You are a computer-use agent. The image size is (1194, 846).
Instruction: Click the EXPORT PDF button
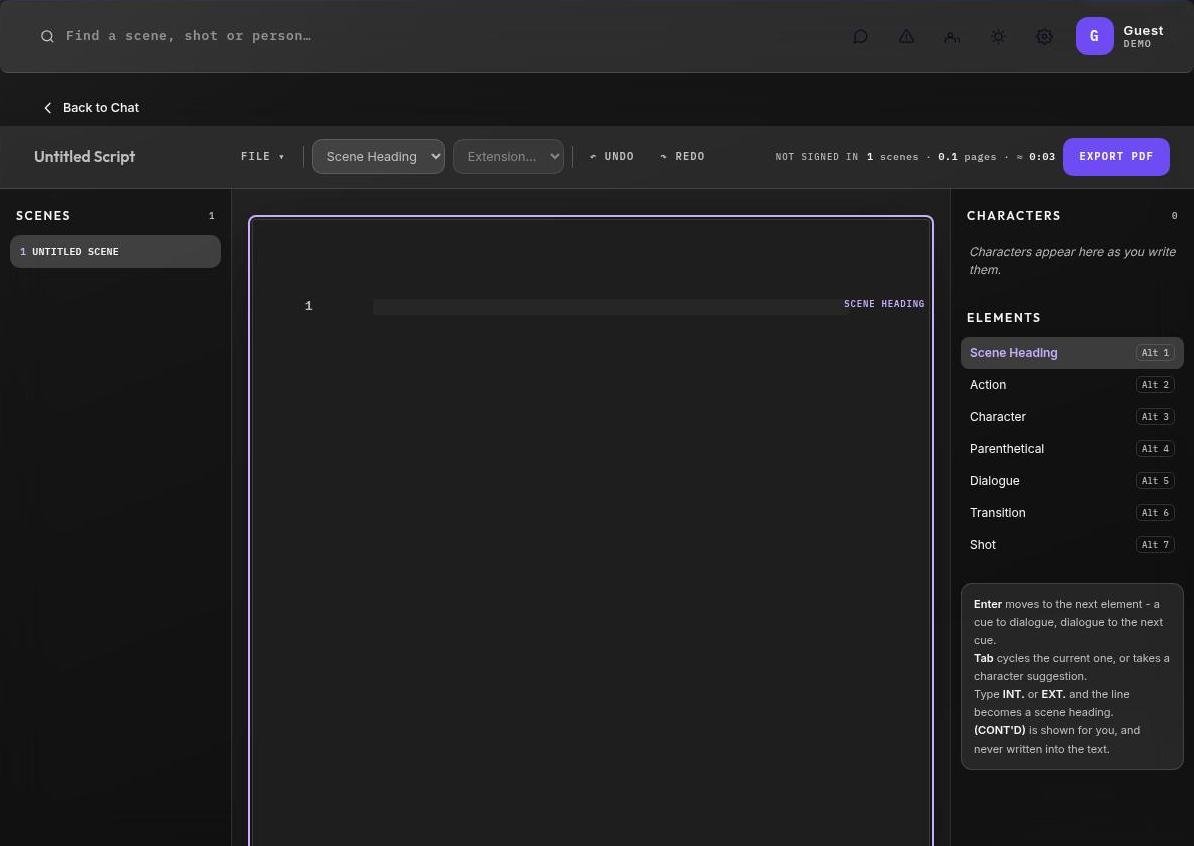(1116, 157)
